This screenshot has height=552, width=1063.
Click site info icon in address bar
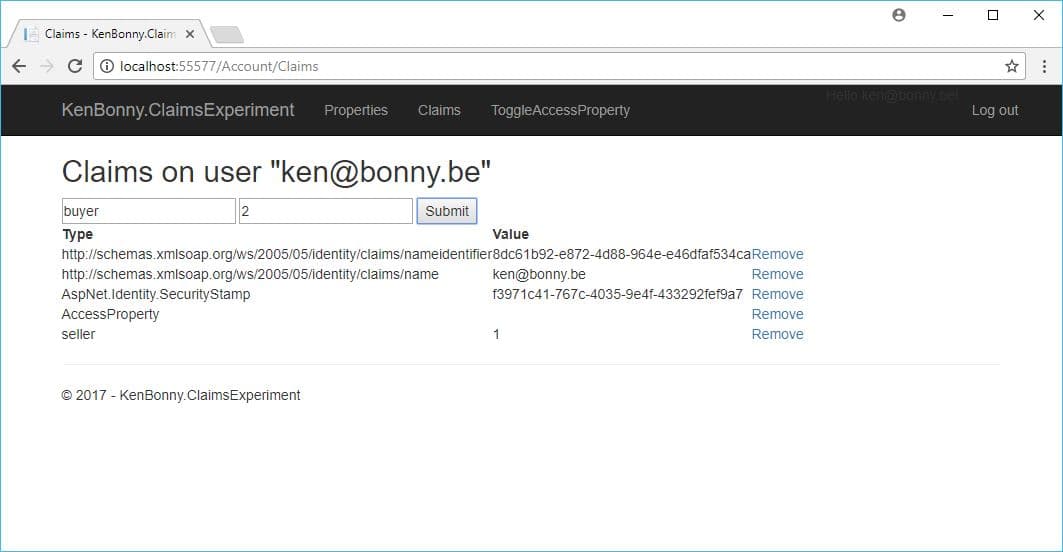108,66
